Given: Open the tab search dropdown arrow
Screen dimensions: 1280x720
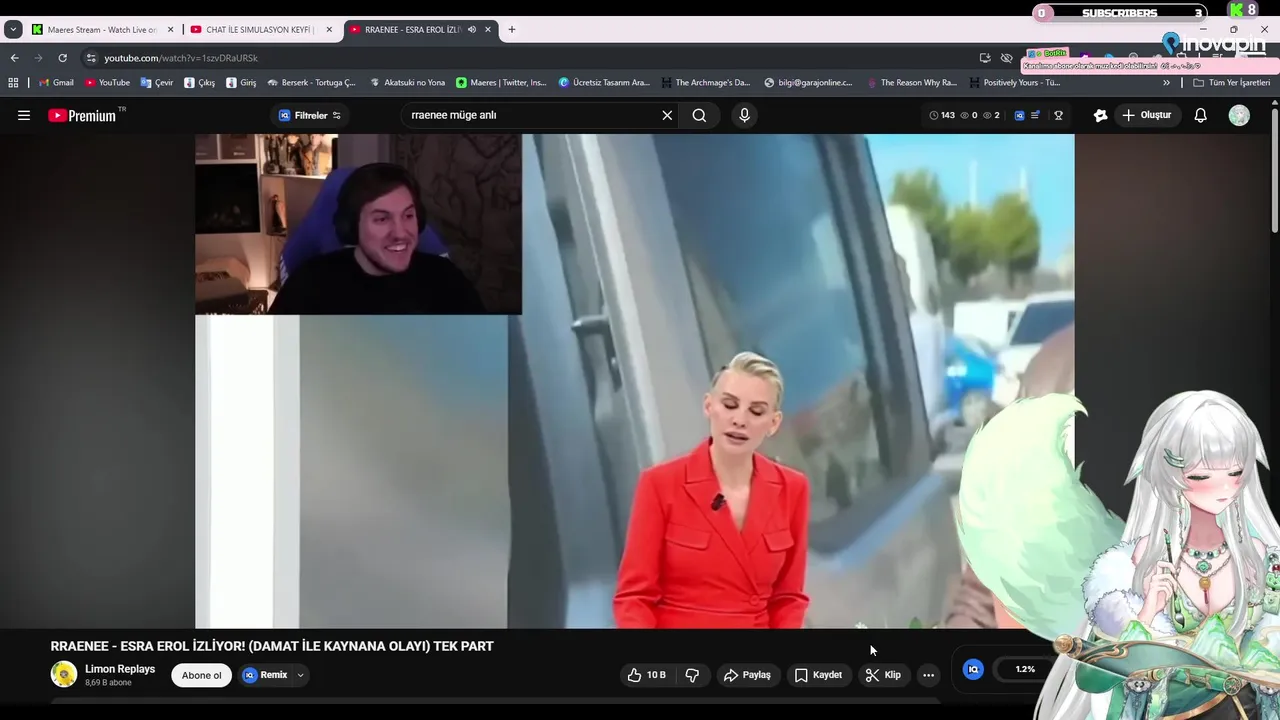Looking at the screenshot, I should click(x=12, y=29).
